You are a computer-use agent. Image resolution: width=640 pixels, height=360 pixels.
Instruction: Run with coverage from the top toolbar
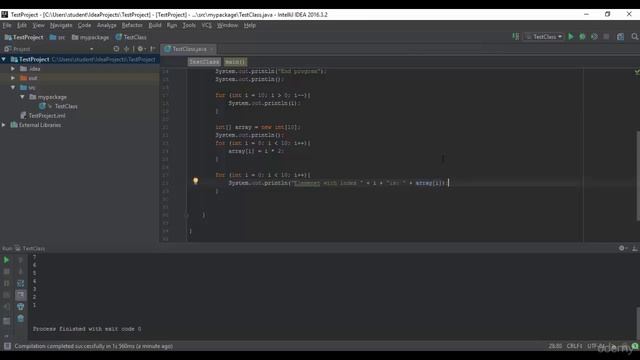point(594,37)
